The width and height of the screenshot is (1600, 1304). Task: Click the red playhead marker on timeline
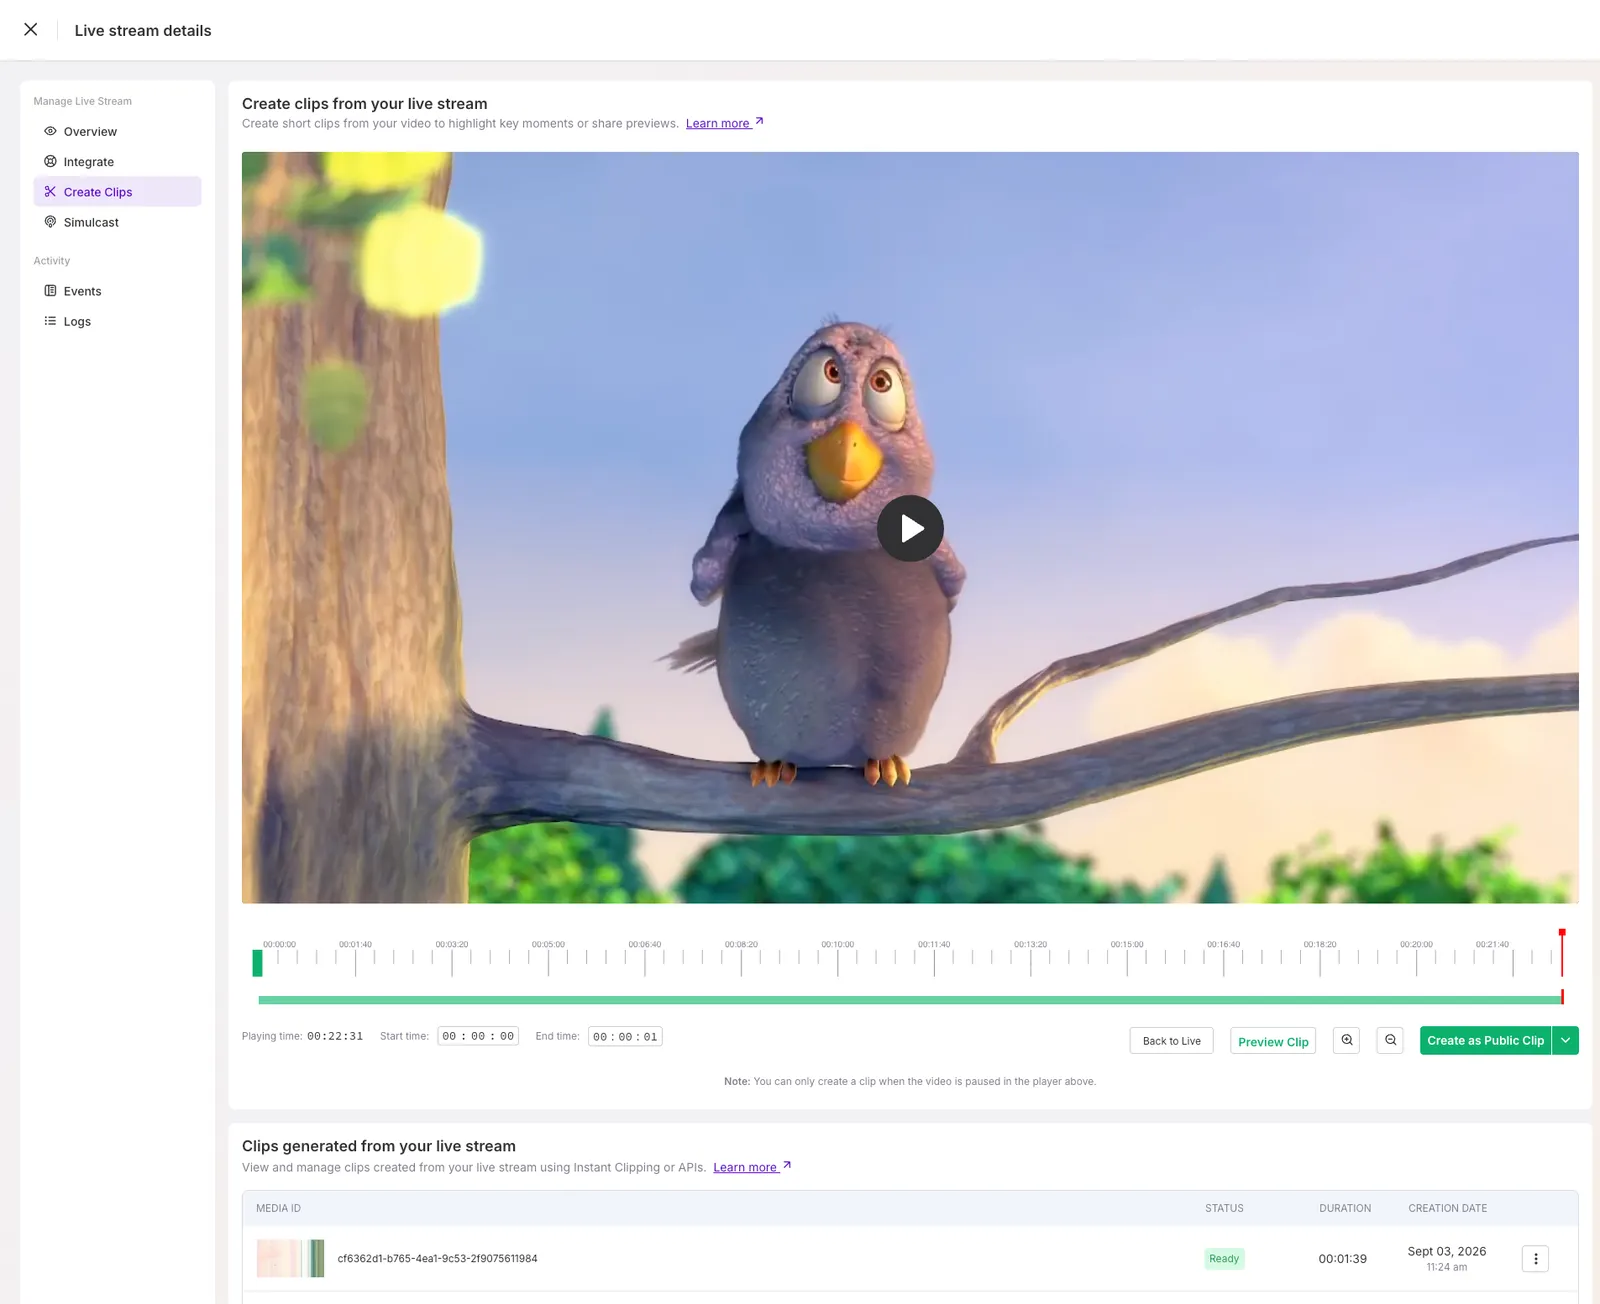(x=1562, y=952)
